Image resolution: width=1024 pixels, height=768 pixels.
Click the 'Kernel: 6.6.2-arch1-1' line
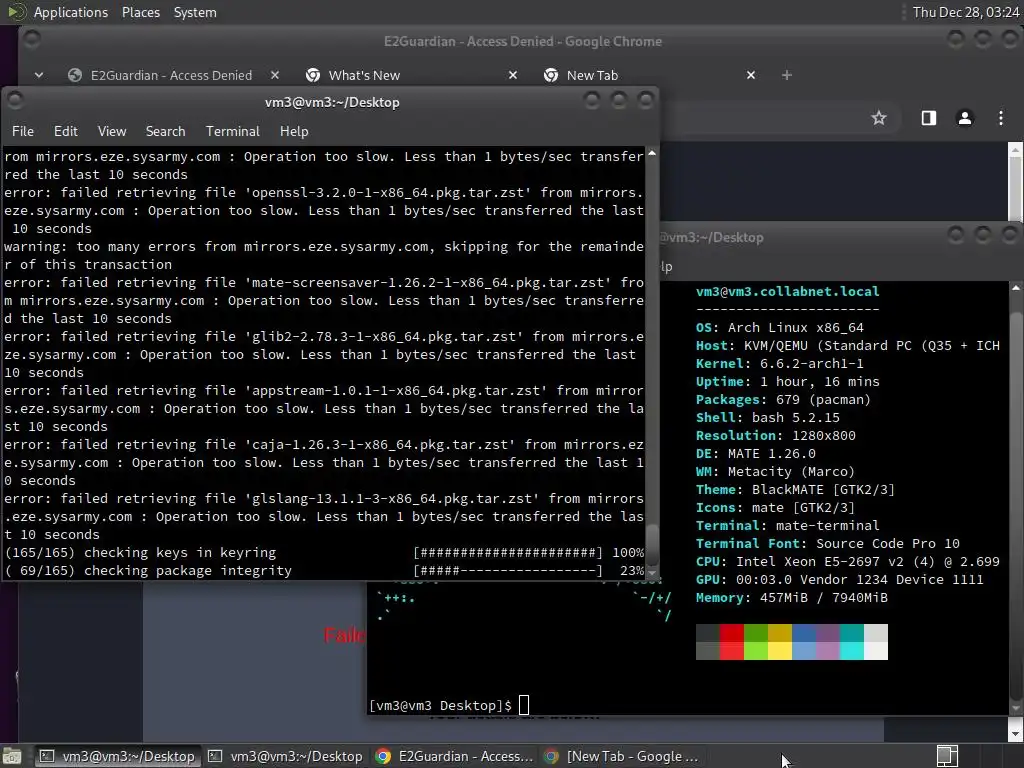tap(779, 364)
